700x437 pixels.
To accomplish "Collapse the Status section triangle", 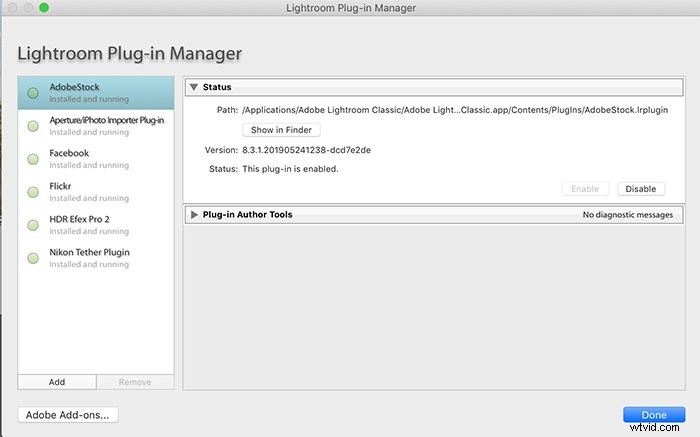I will (194, 87).
